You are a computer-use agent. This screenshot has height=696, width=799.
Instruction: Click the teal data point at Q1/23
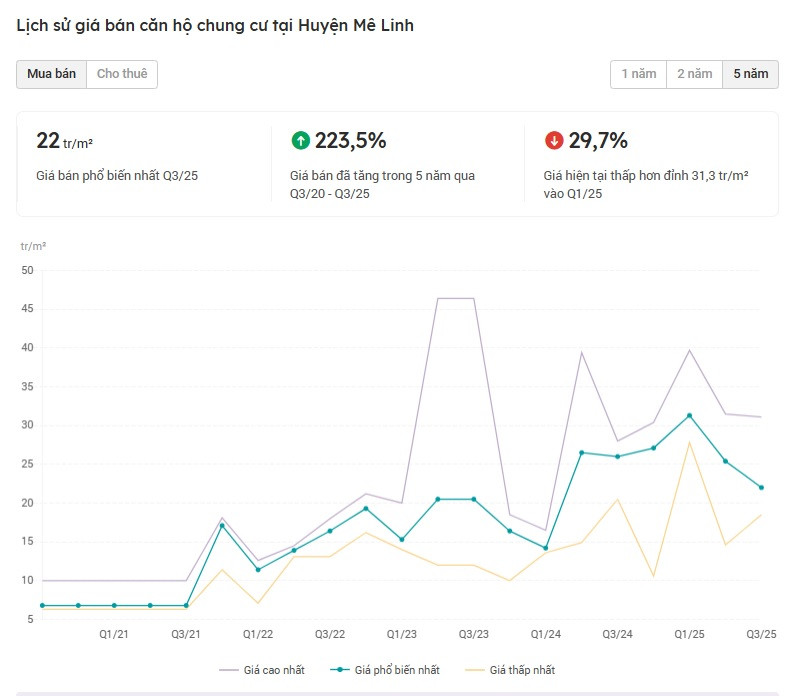(x=401, y=540)
